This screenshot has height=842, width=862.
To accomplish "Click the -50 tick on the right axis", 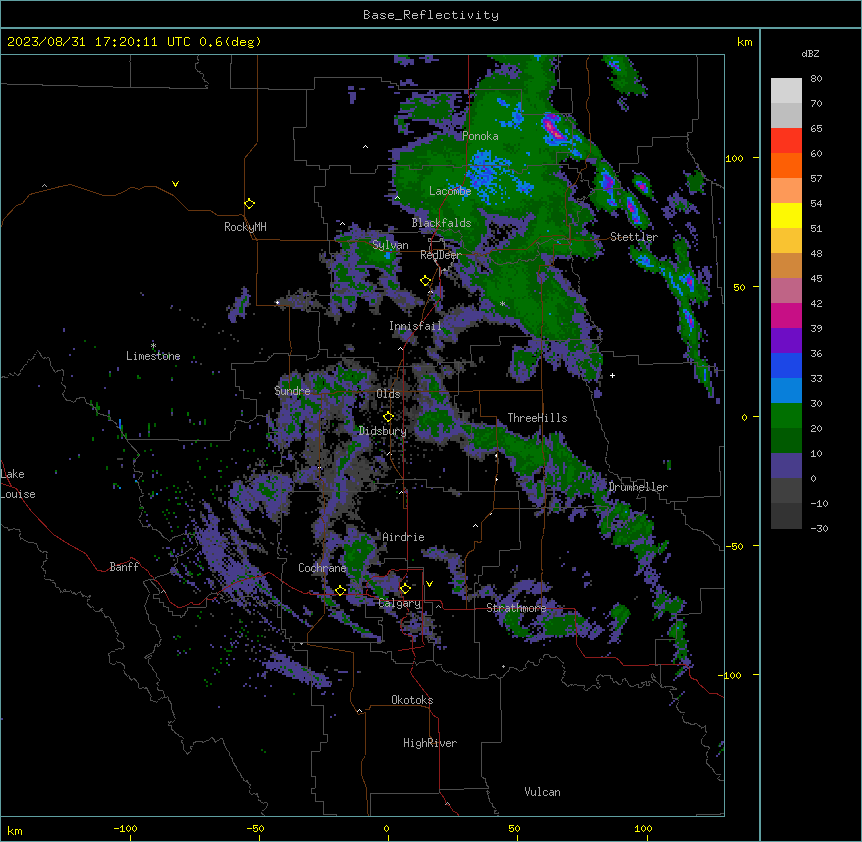I will pyautogui.click(x=734, y=546).
